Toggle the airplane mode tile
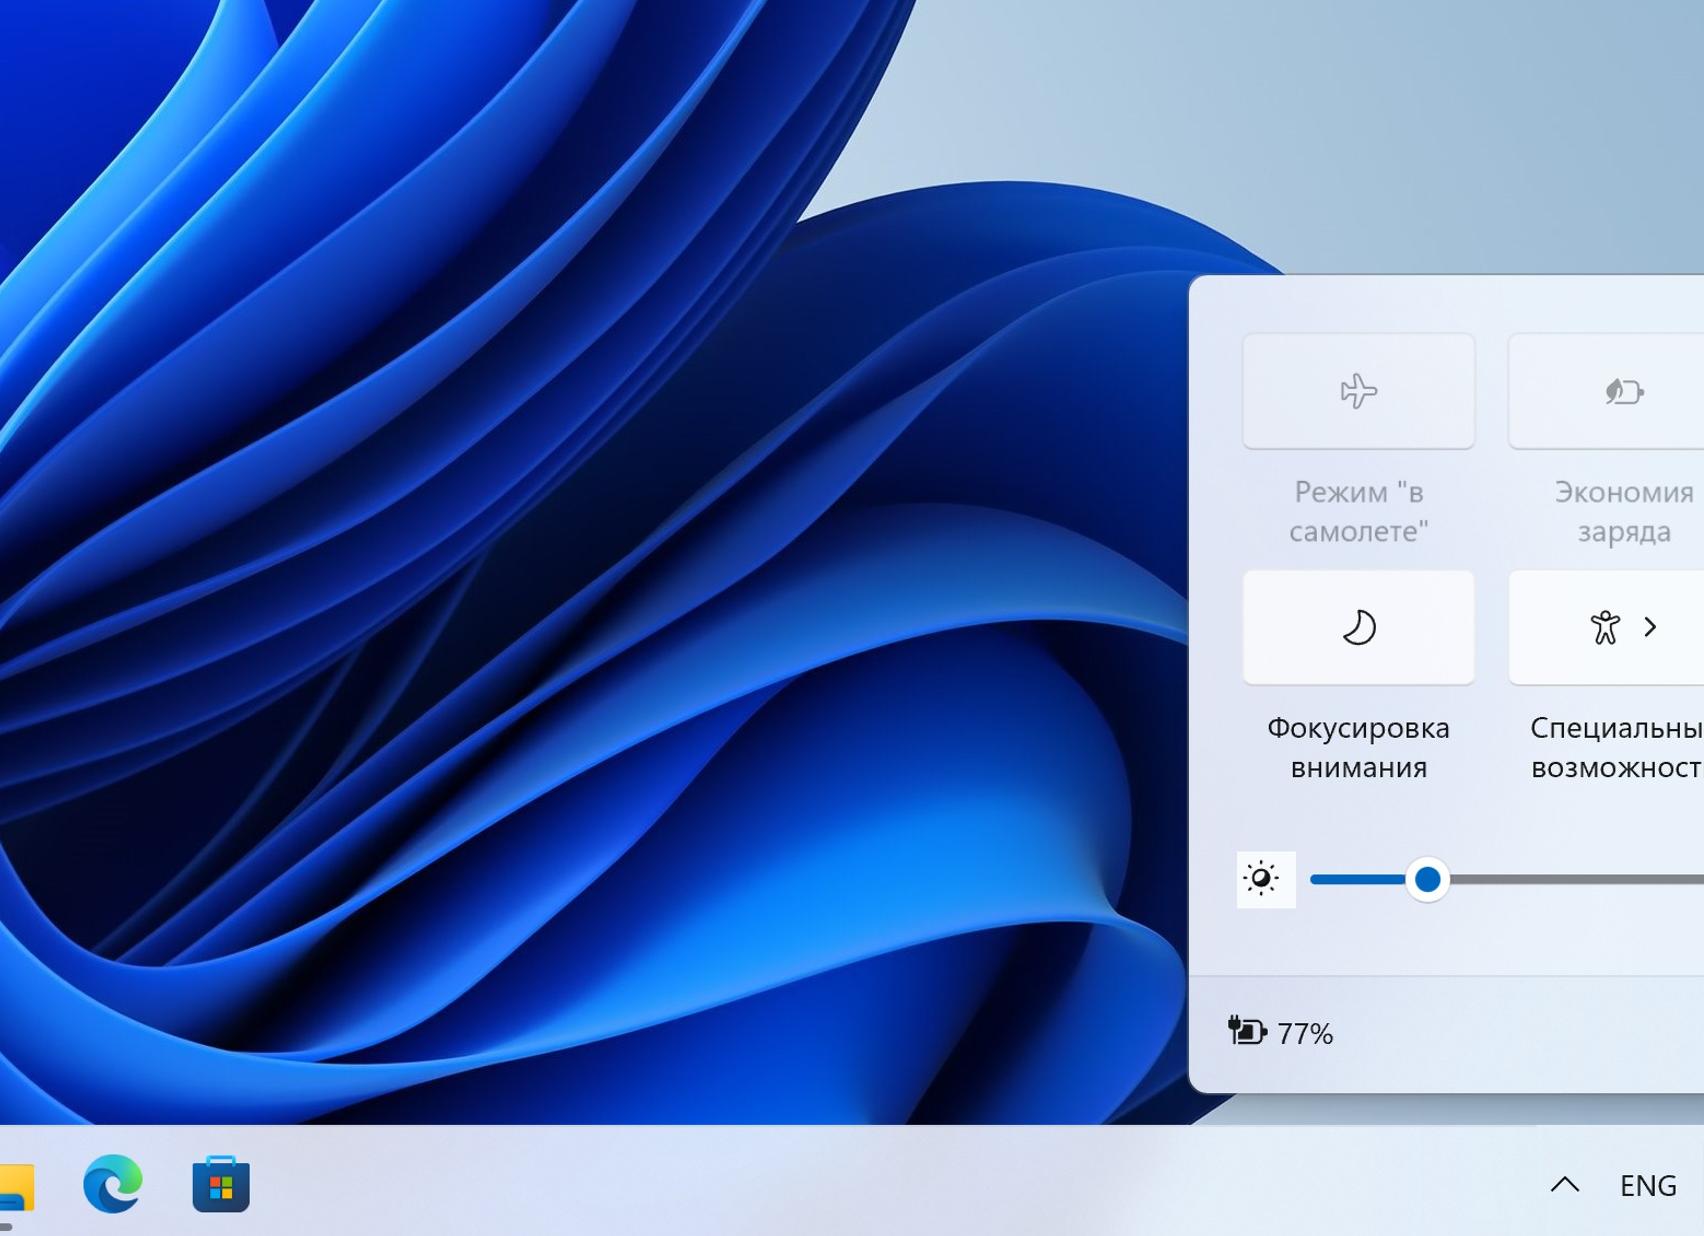This screenshot has height=1236, width=1704. [x=1358, y=391]
